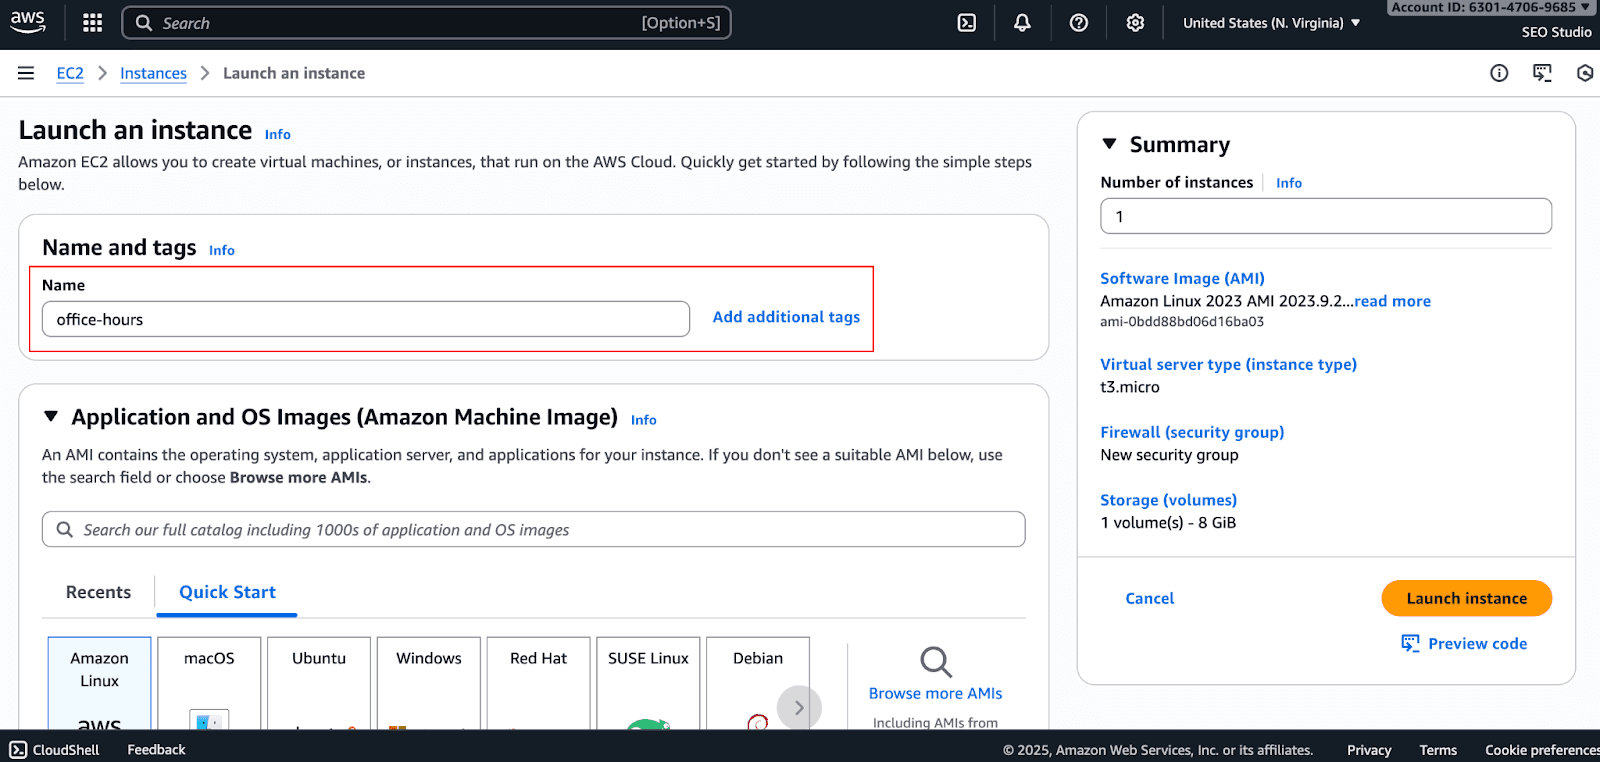Click the Preview code icon

pyautogui.click(x=1410, y=643)
